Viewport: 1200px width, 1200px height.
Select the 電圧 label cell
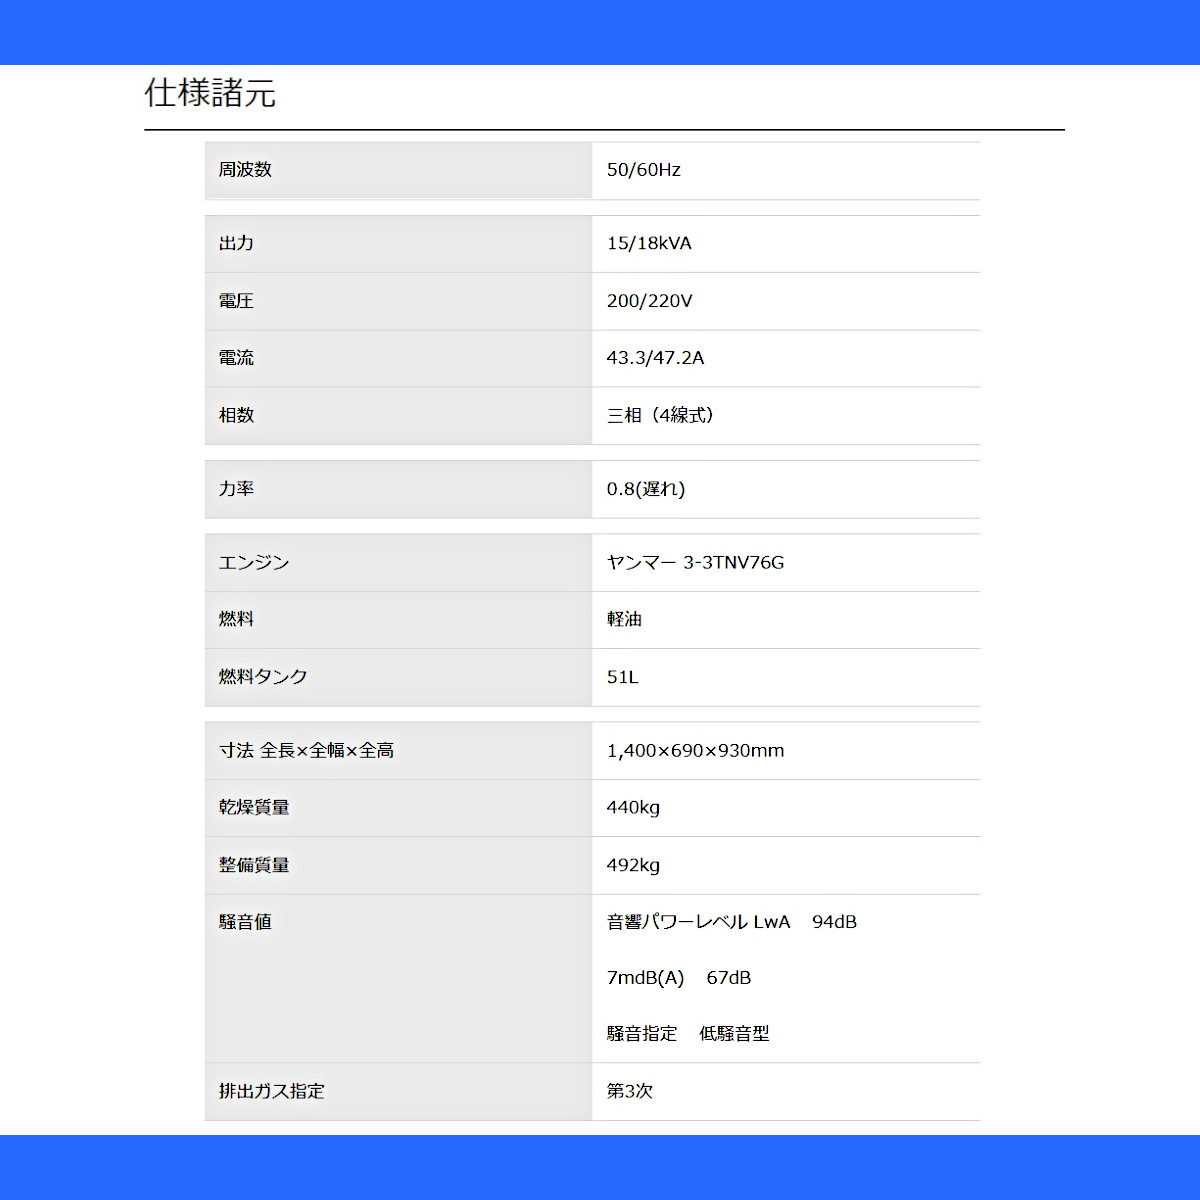(398, 301)
